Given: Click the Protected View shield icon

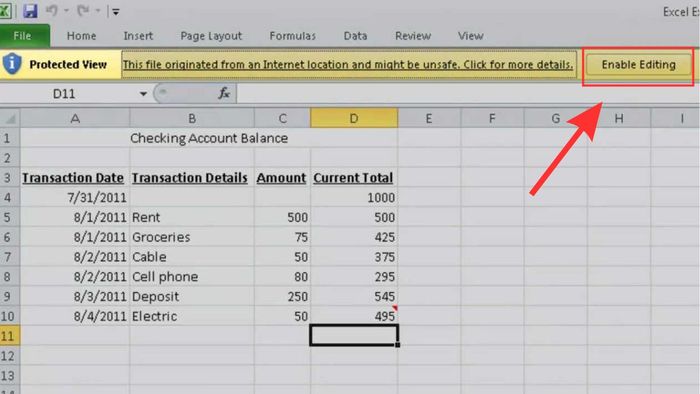Looking at the screenshot, I should click(x=12, y=64).
